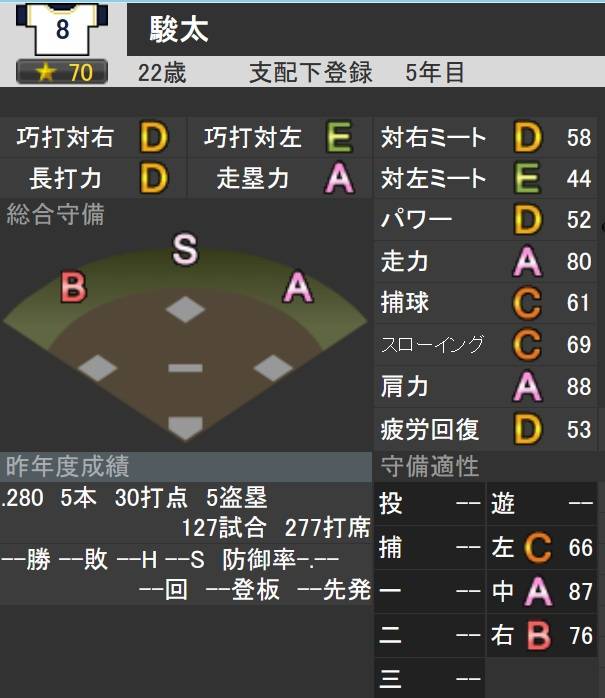
Task: Click the E grade icon beside 対左ミート
Action: (x=527, y=179)
